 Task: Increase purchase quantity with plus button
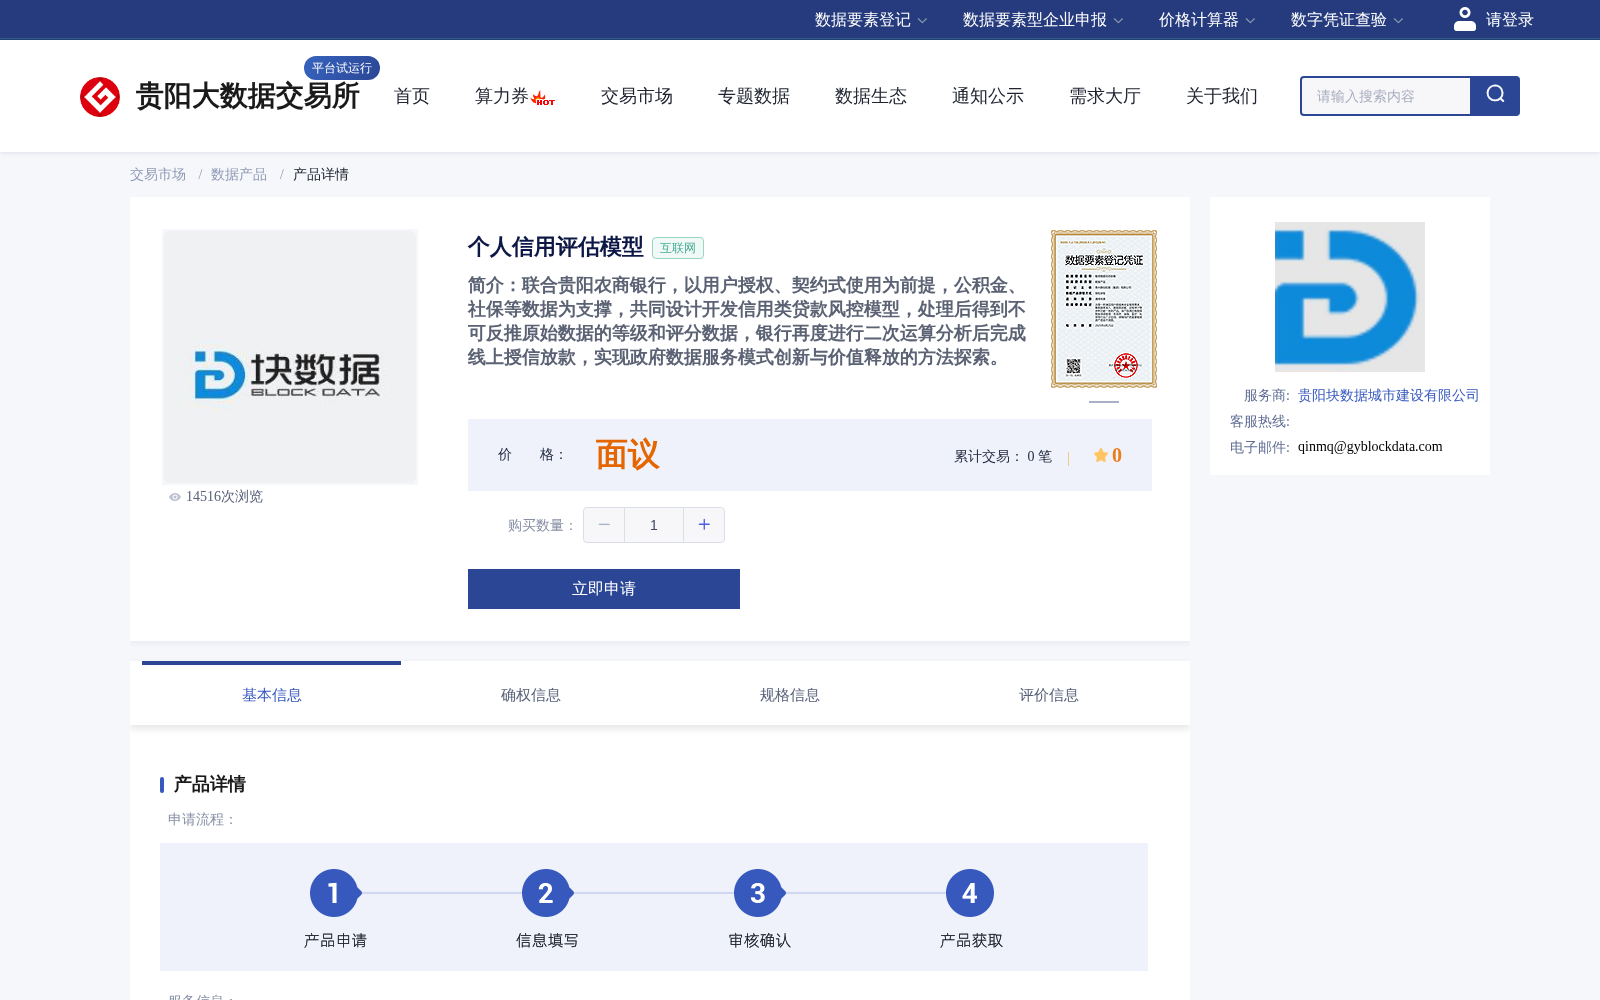pyautogui.click(x=704, y=525)
